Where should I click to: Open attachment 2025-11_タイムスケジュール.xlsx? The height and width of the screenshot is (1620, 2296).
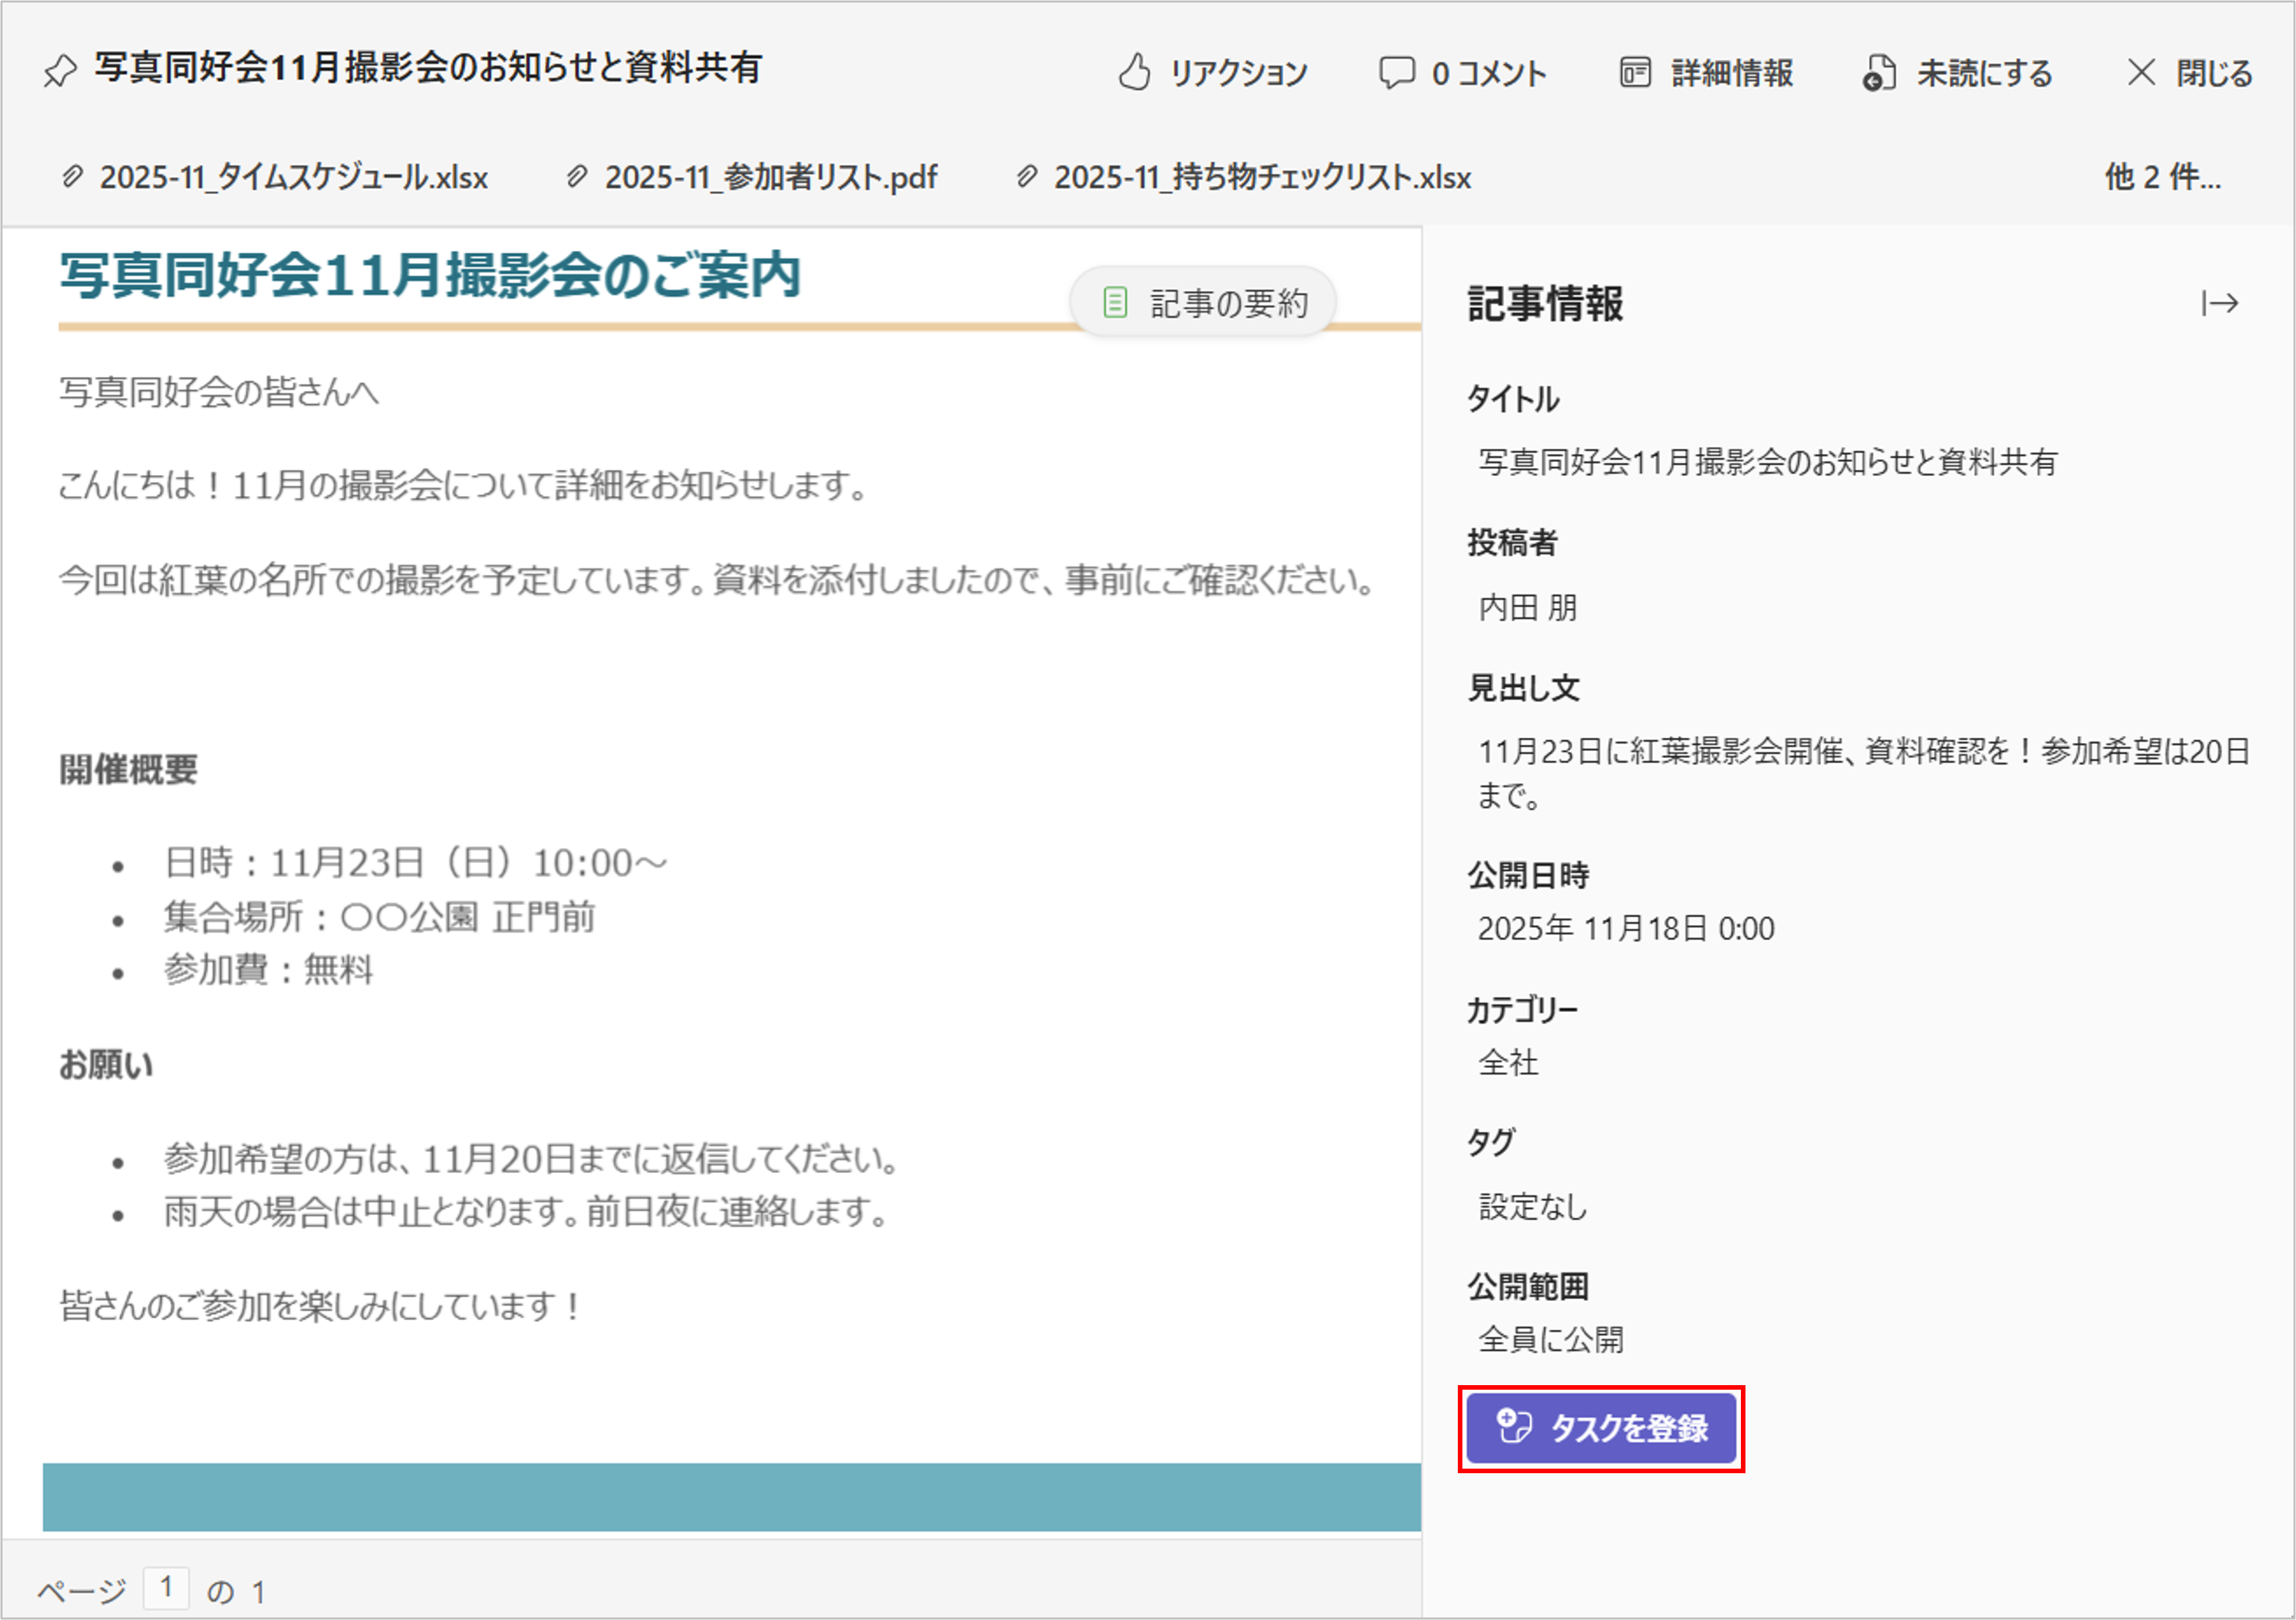coord(293,178)
